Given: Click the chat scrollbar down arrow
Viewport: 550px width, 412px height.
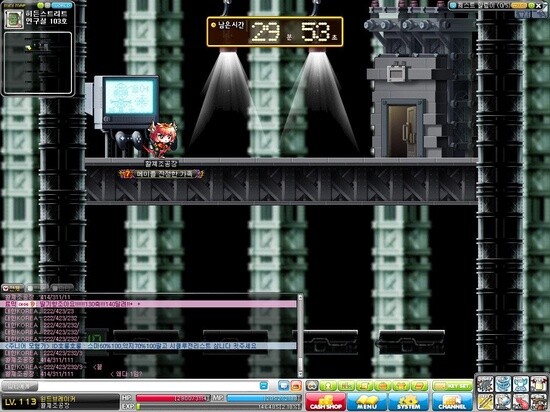Looking at the screenshot, I should tap(300, 374).
